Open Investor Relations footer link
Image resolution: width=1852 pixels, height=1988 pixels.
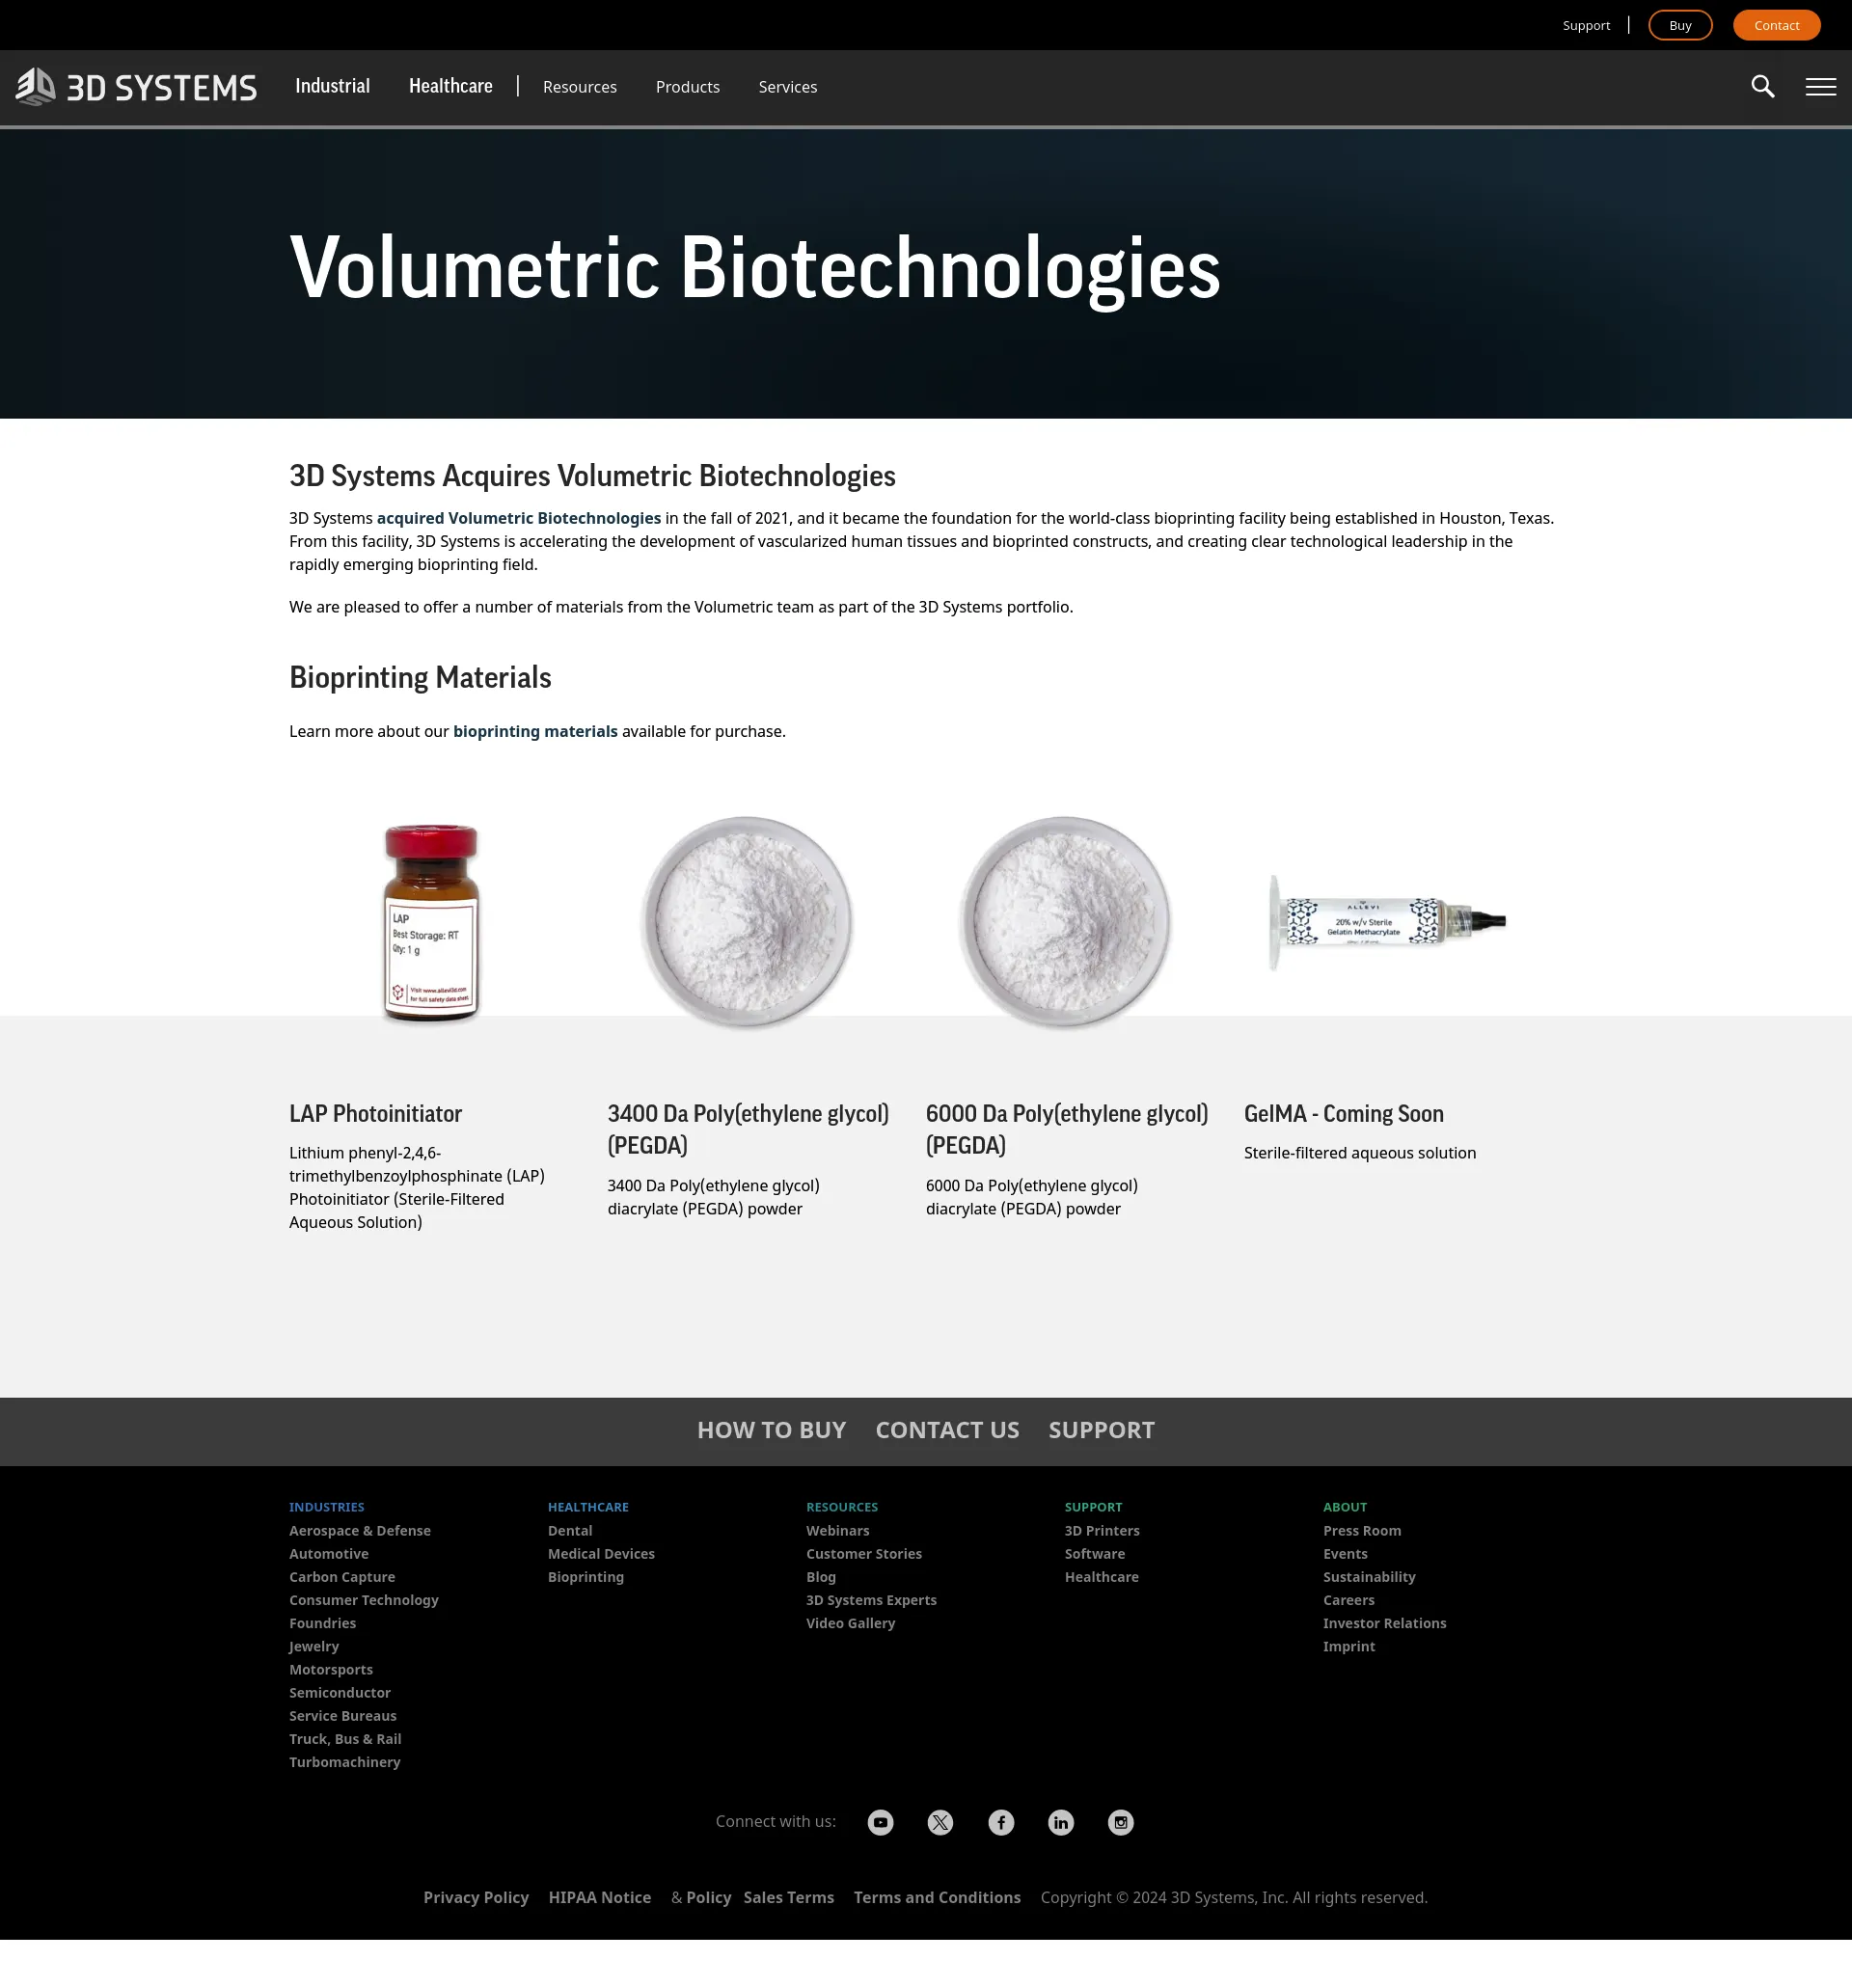(x=1385, y=1623)
